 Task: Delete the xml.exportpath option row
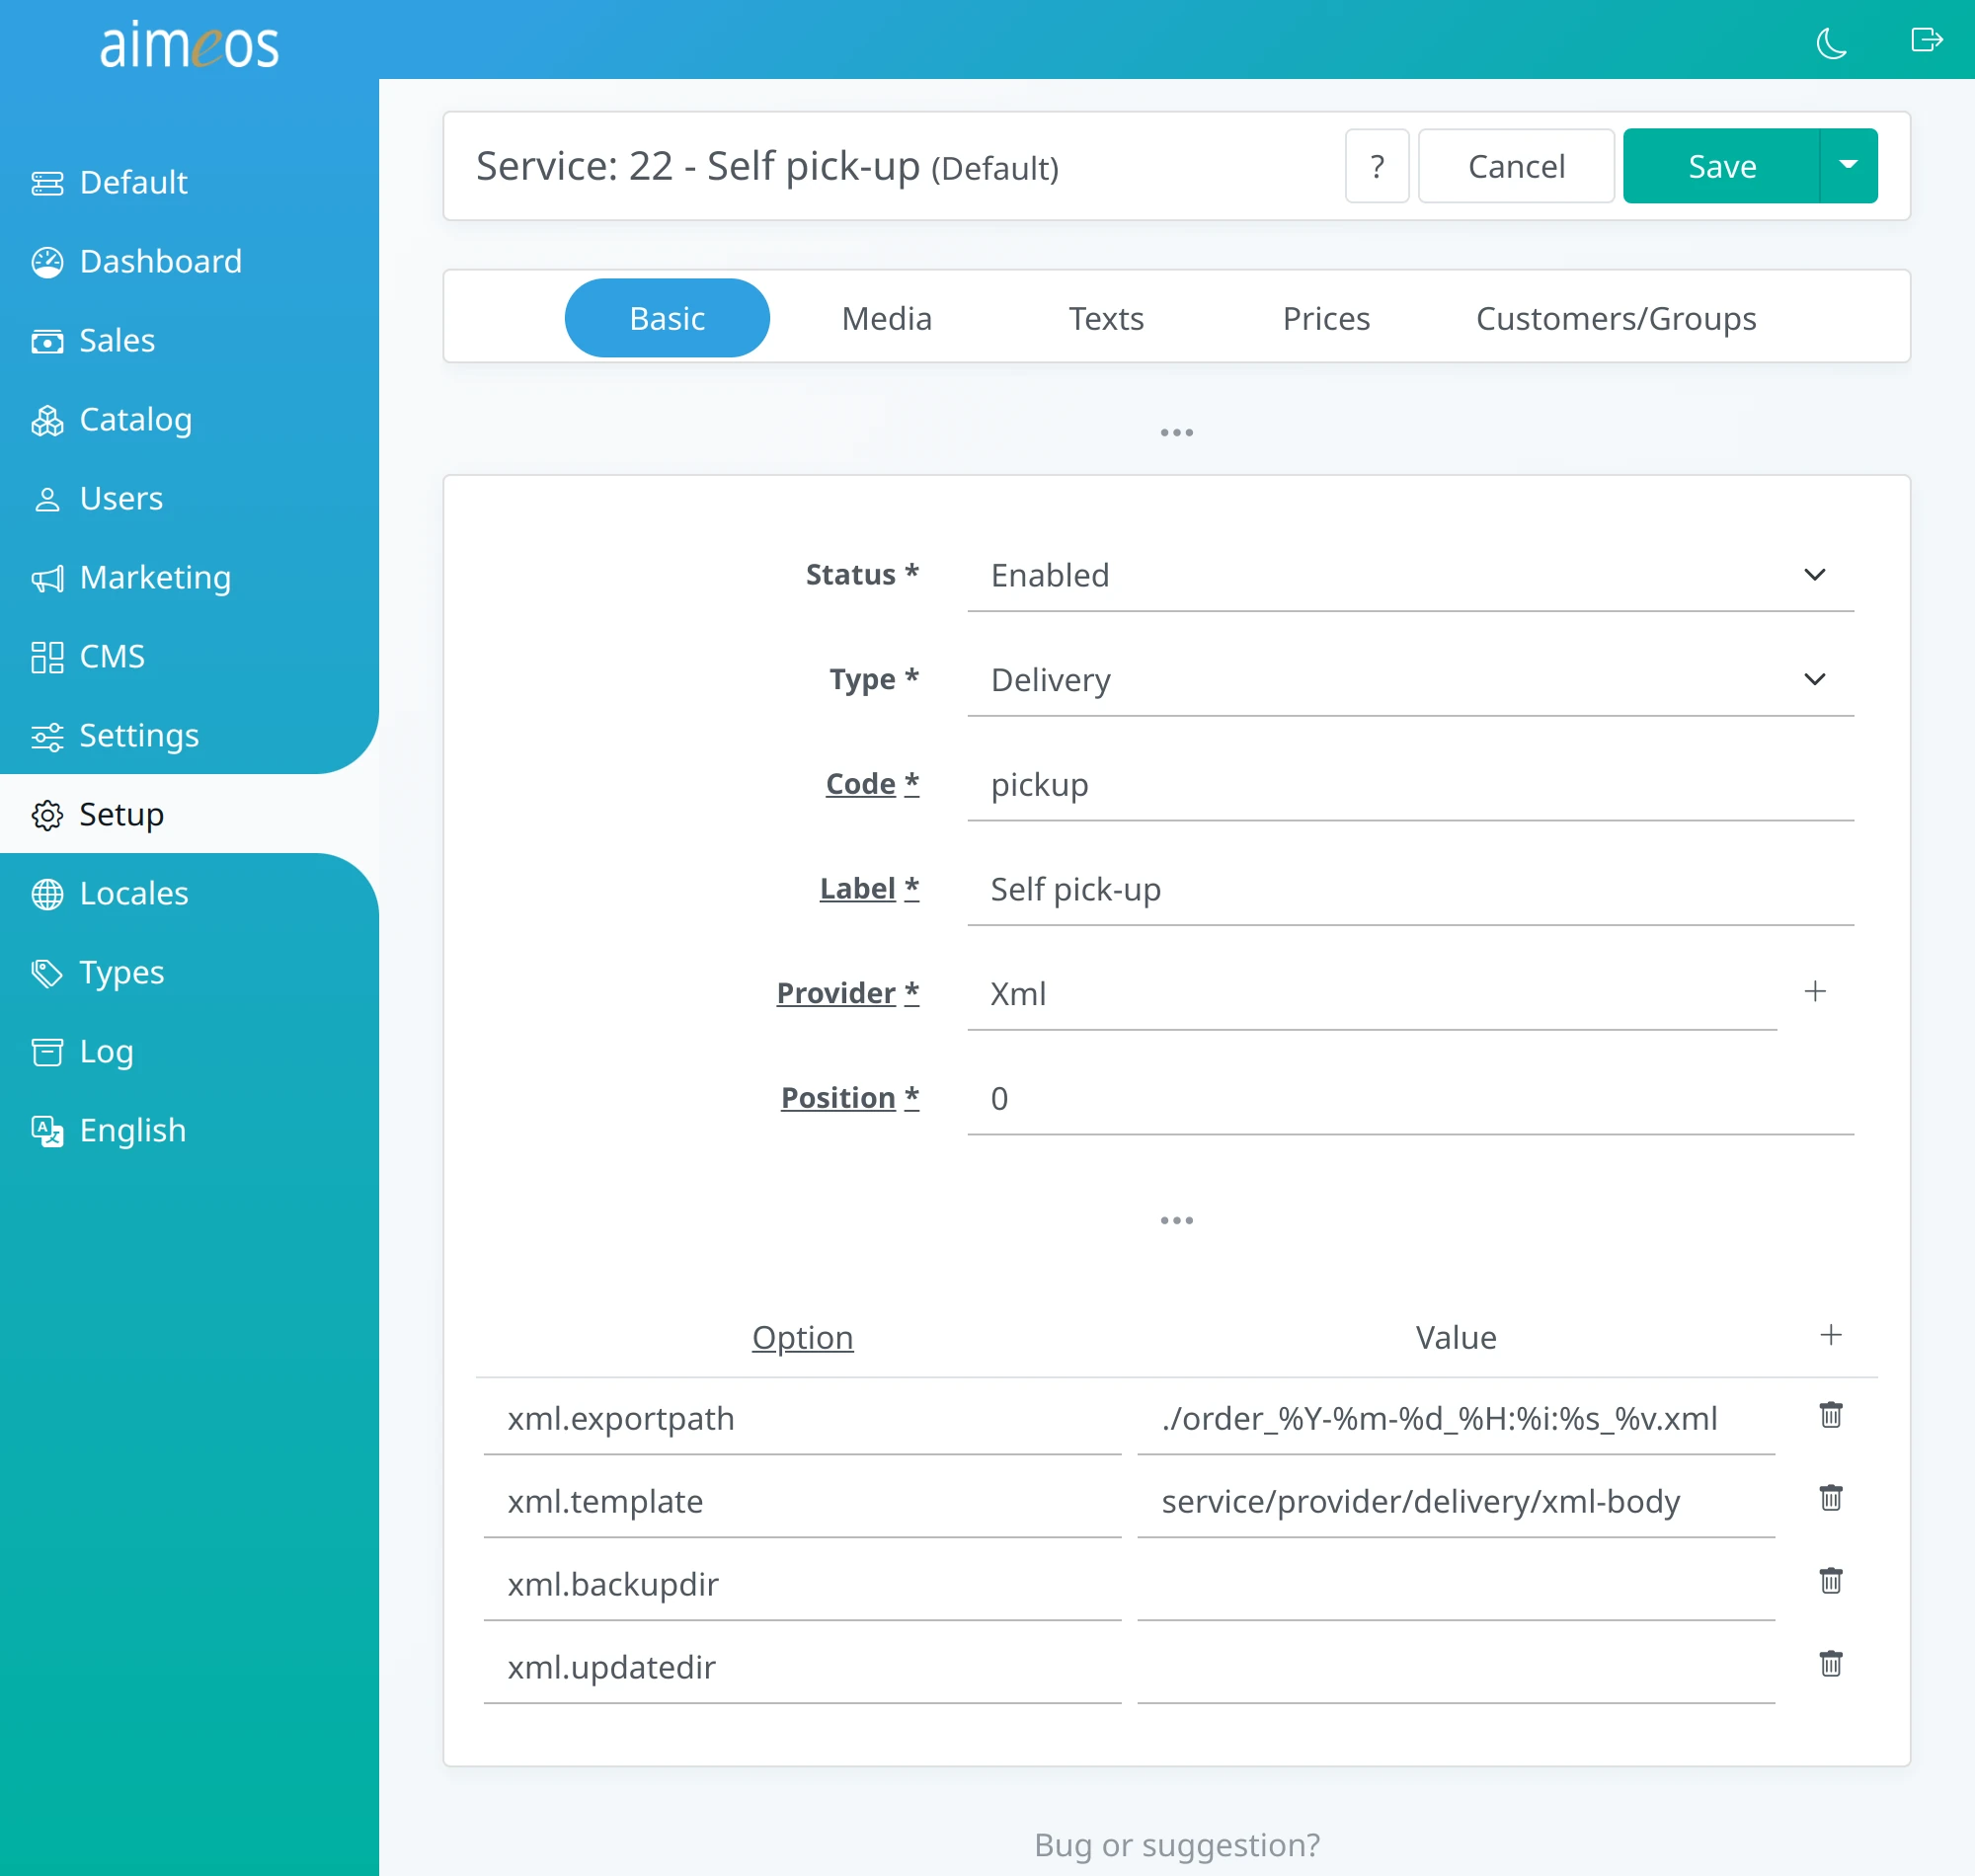(1830, 1414)
